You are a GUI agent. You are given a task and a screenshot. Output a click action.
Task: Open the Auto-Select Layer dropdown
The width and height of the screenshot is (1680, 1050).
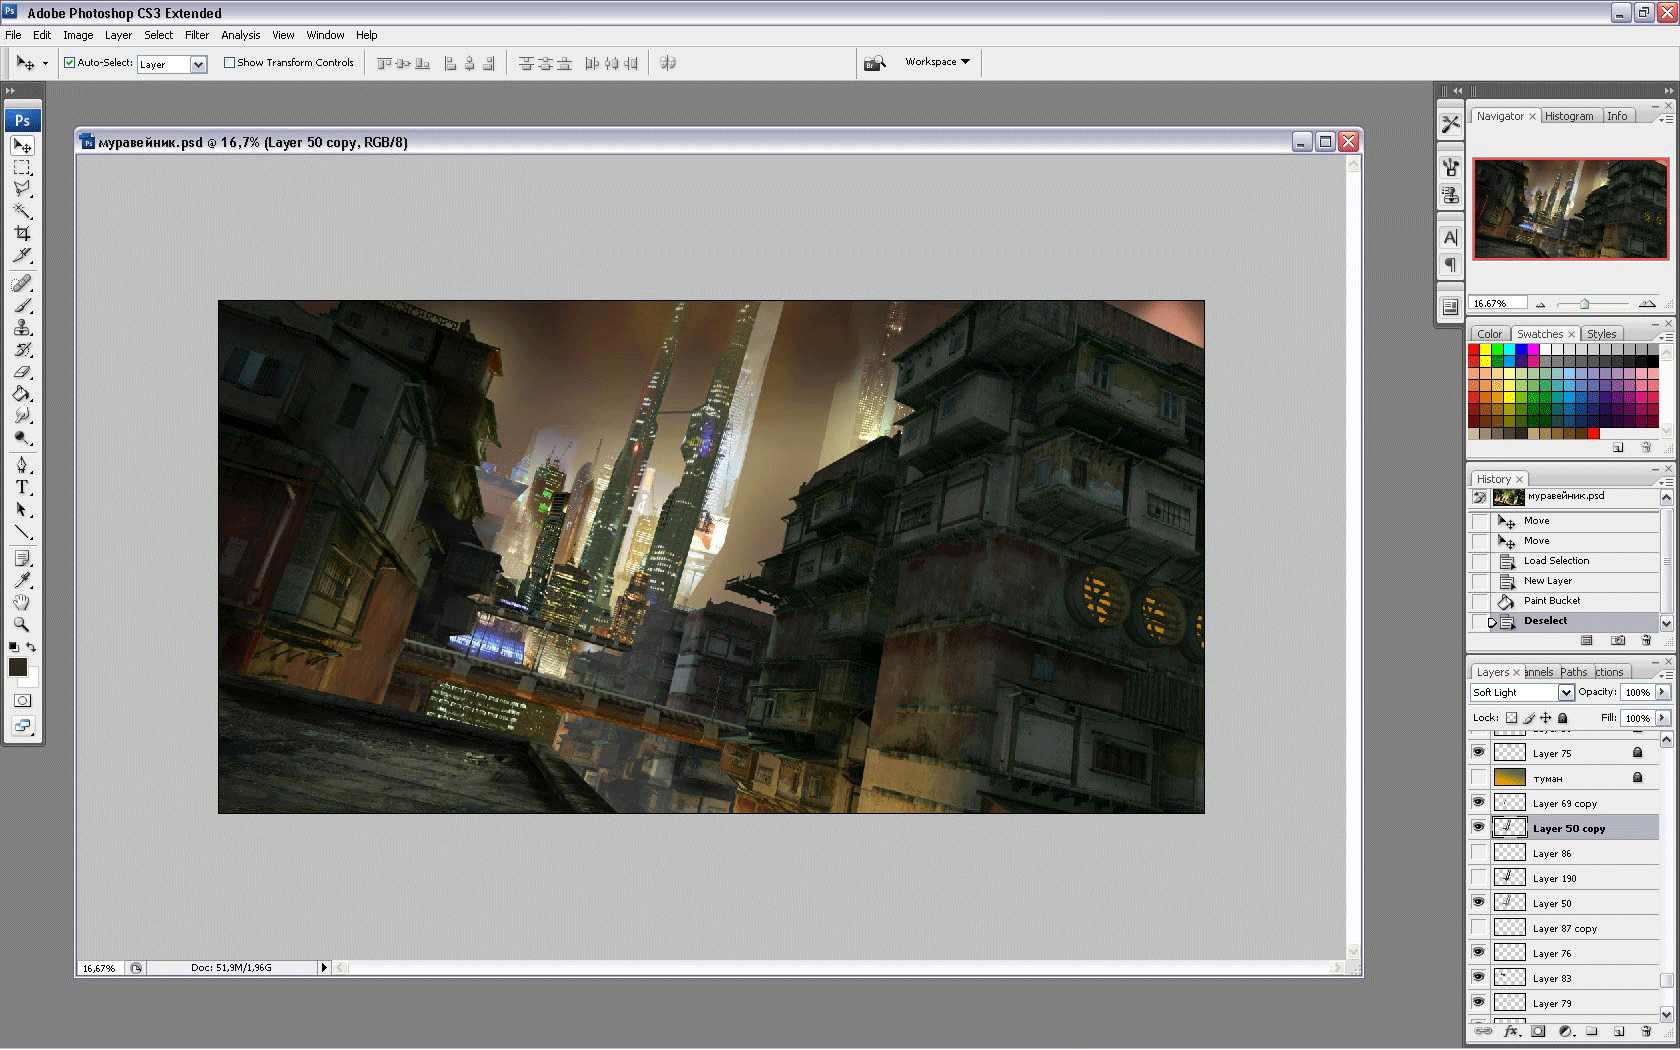click(198, 64)
